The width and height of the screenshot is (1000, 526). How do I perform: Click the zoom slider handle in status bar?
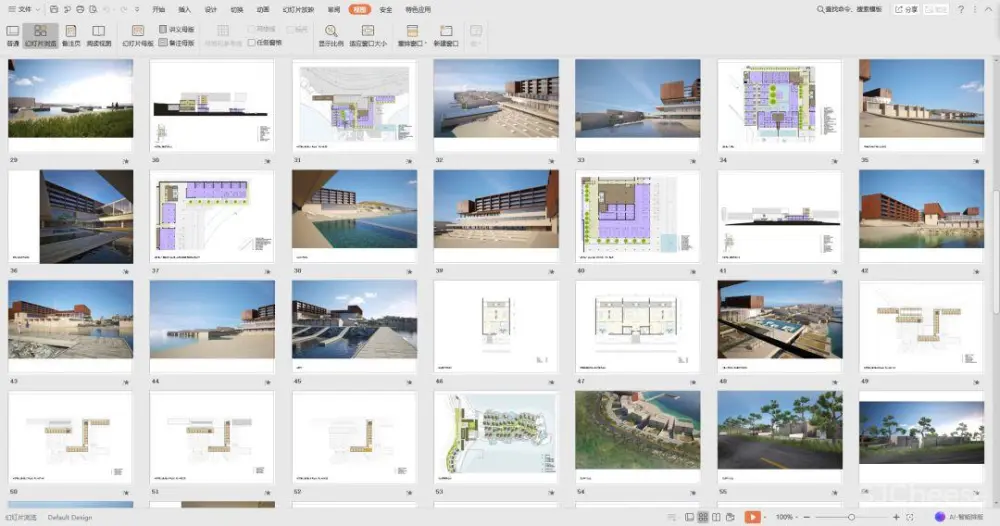[851, 517]
